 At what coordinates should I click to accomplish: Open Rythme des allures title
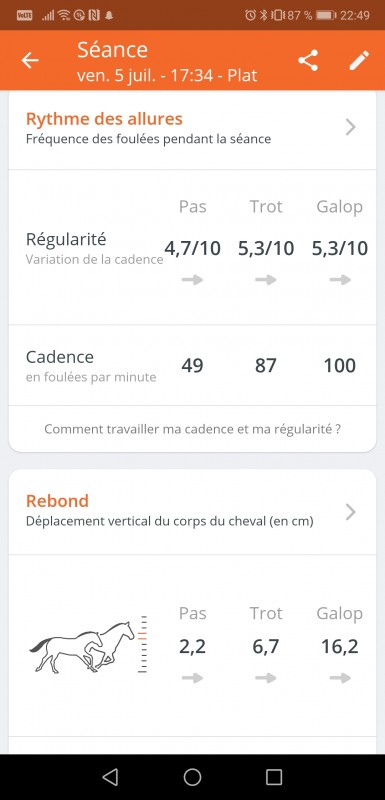[x=104, y=119]
